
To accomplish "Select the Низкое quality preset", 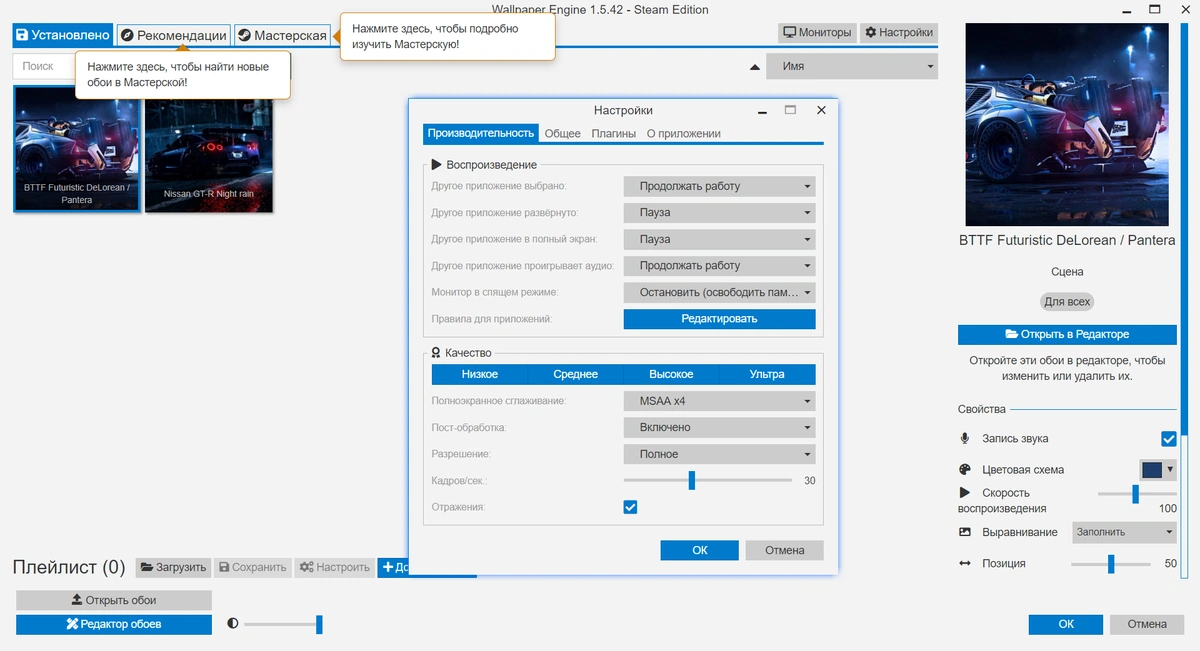I will coord(480,374).
